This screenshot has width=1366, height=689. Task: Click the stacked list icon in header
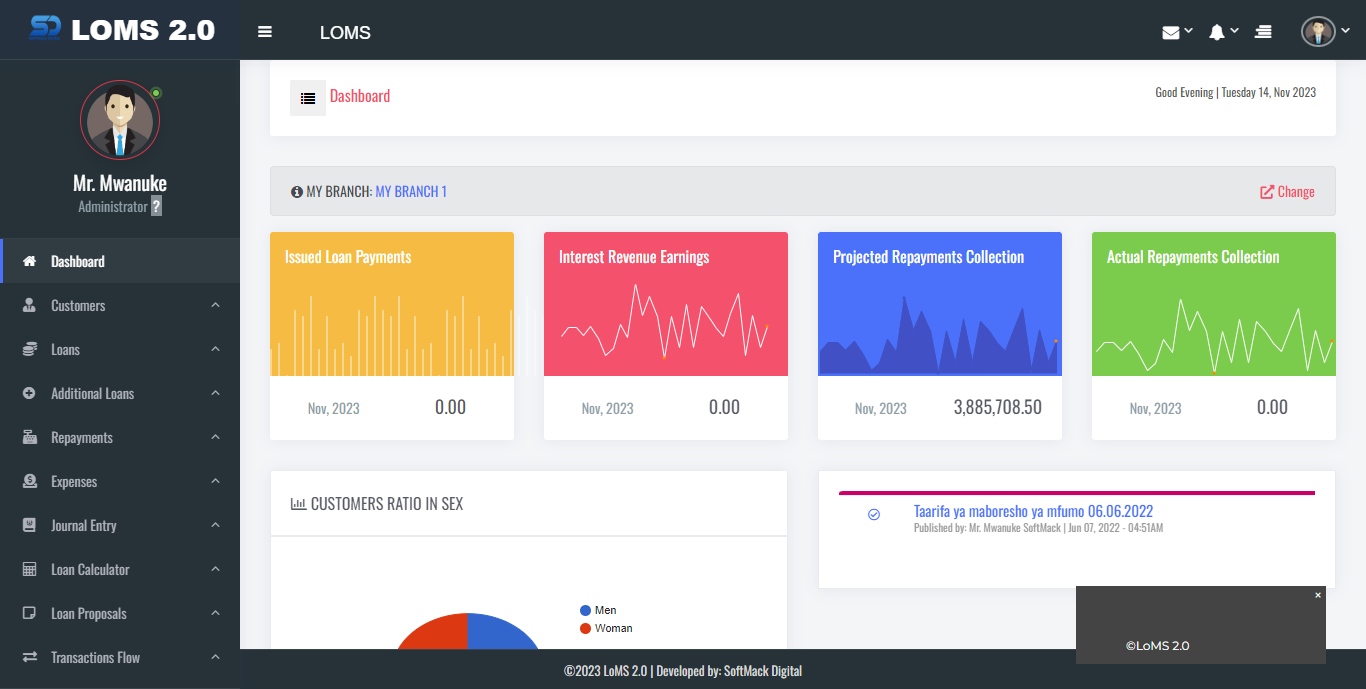(1263, 32)
